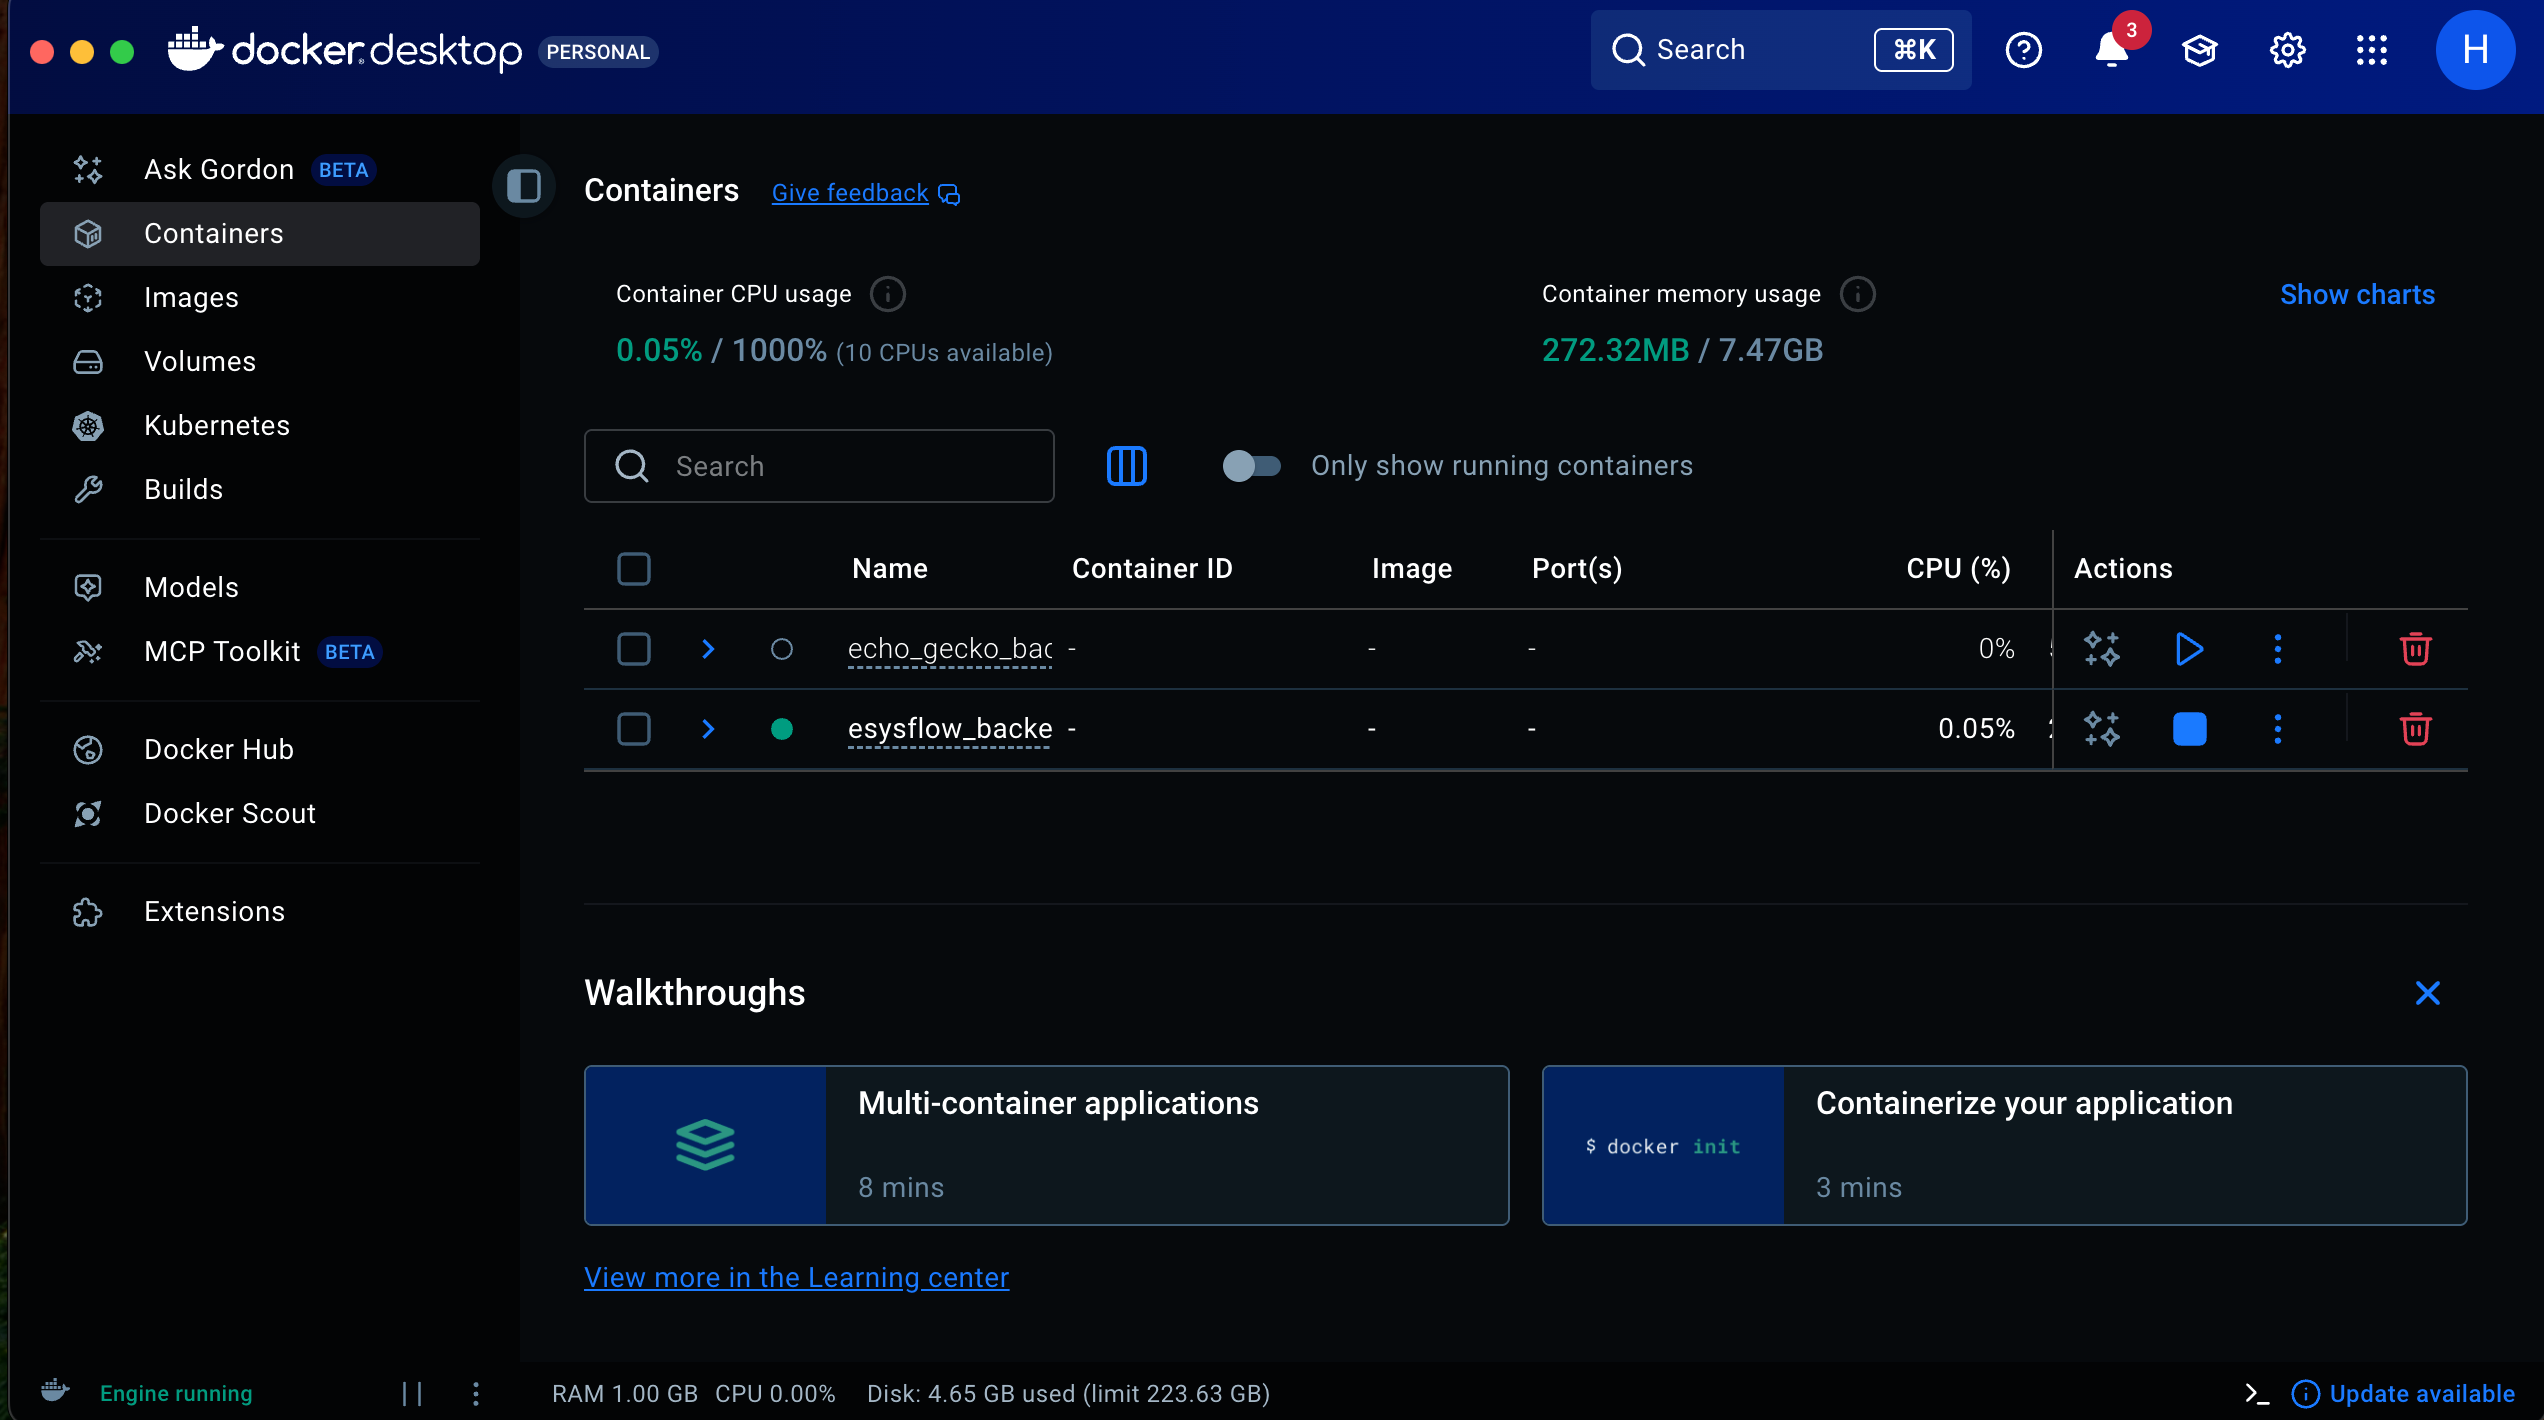The image size is (2544, 1420).
Task: Open the apps grid icon
Action: pos(2372,50)
